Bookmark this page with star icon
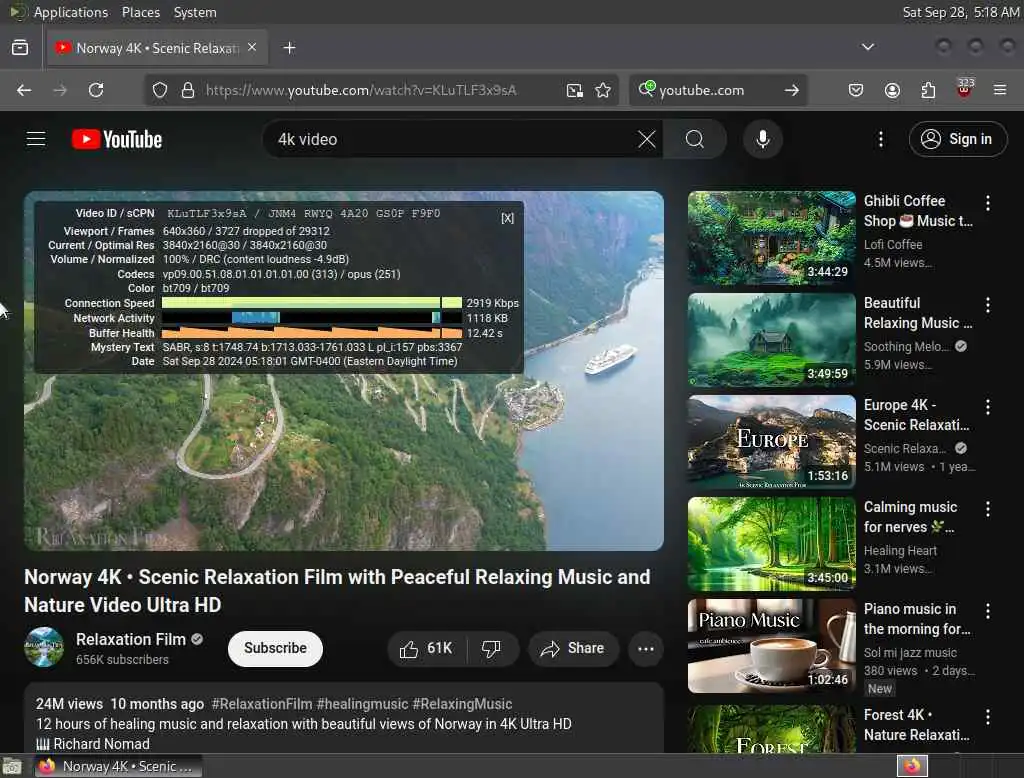 [603, 90]
